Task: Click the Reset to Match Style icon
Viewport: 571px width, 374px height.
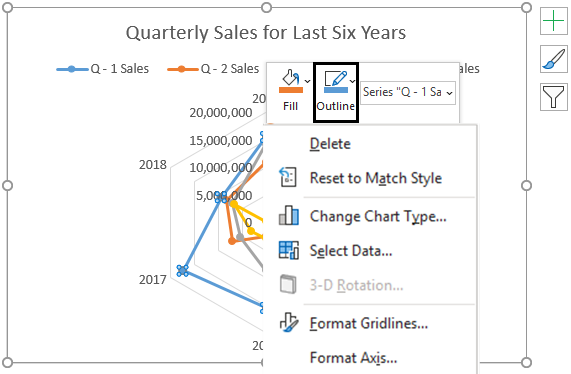Action: (288, 177)
